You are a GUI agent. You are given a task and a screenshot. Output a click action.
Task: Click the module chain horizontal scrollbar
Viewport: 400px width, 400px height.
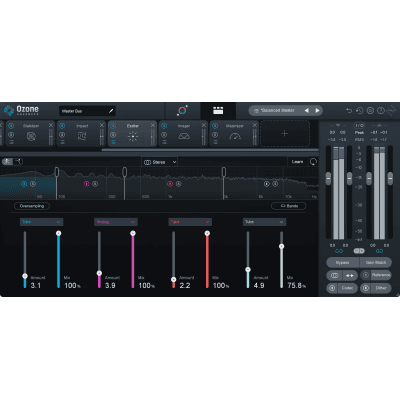[x=209, y=150]
